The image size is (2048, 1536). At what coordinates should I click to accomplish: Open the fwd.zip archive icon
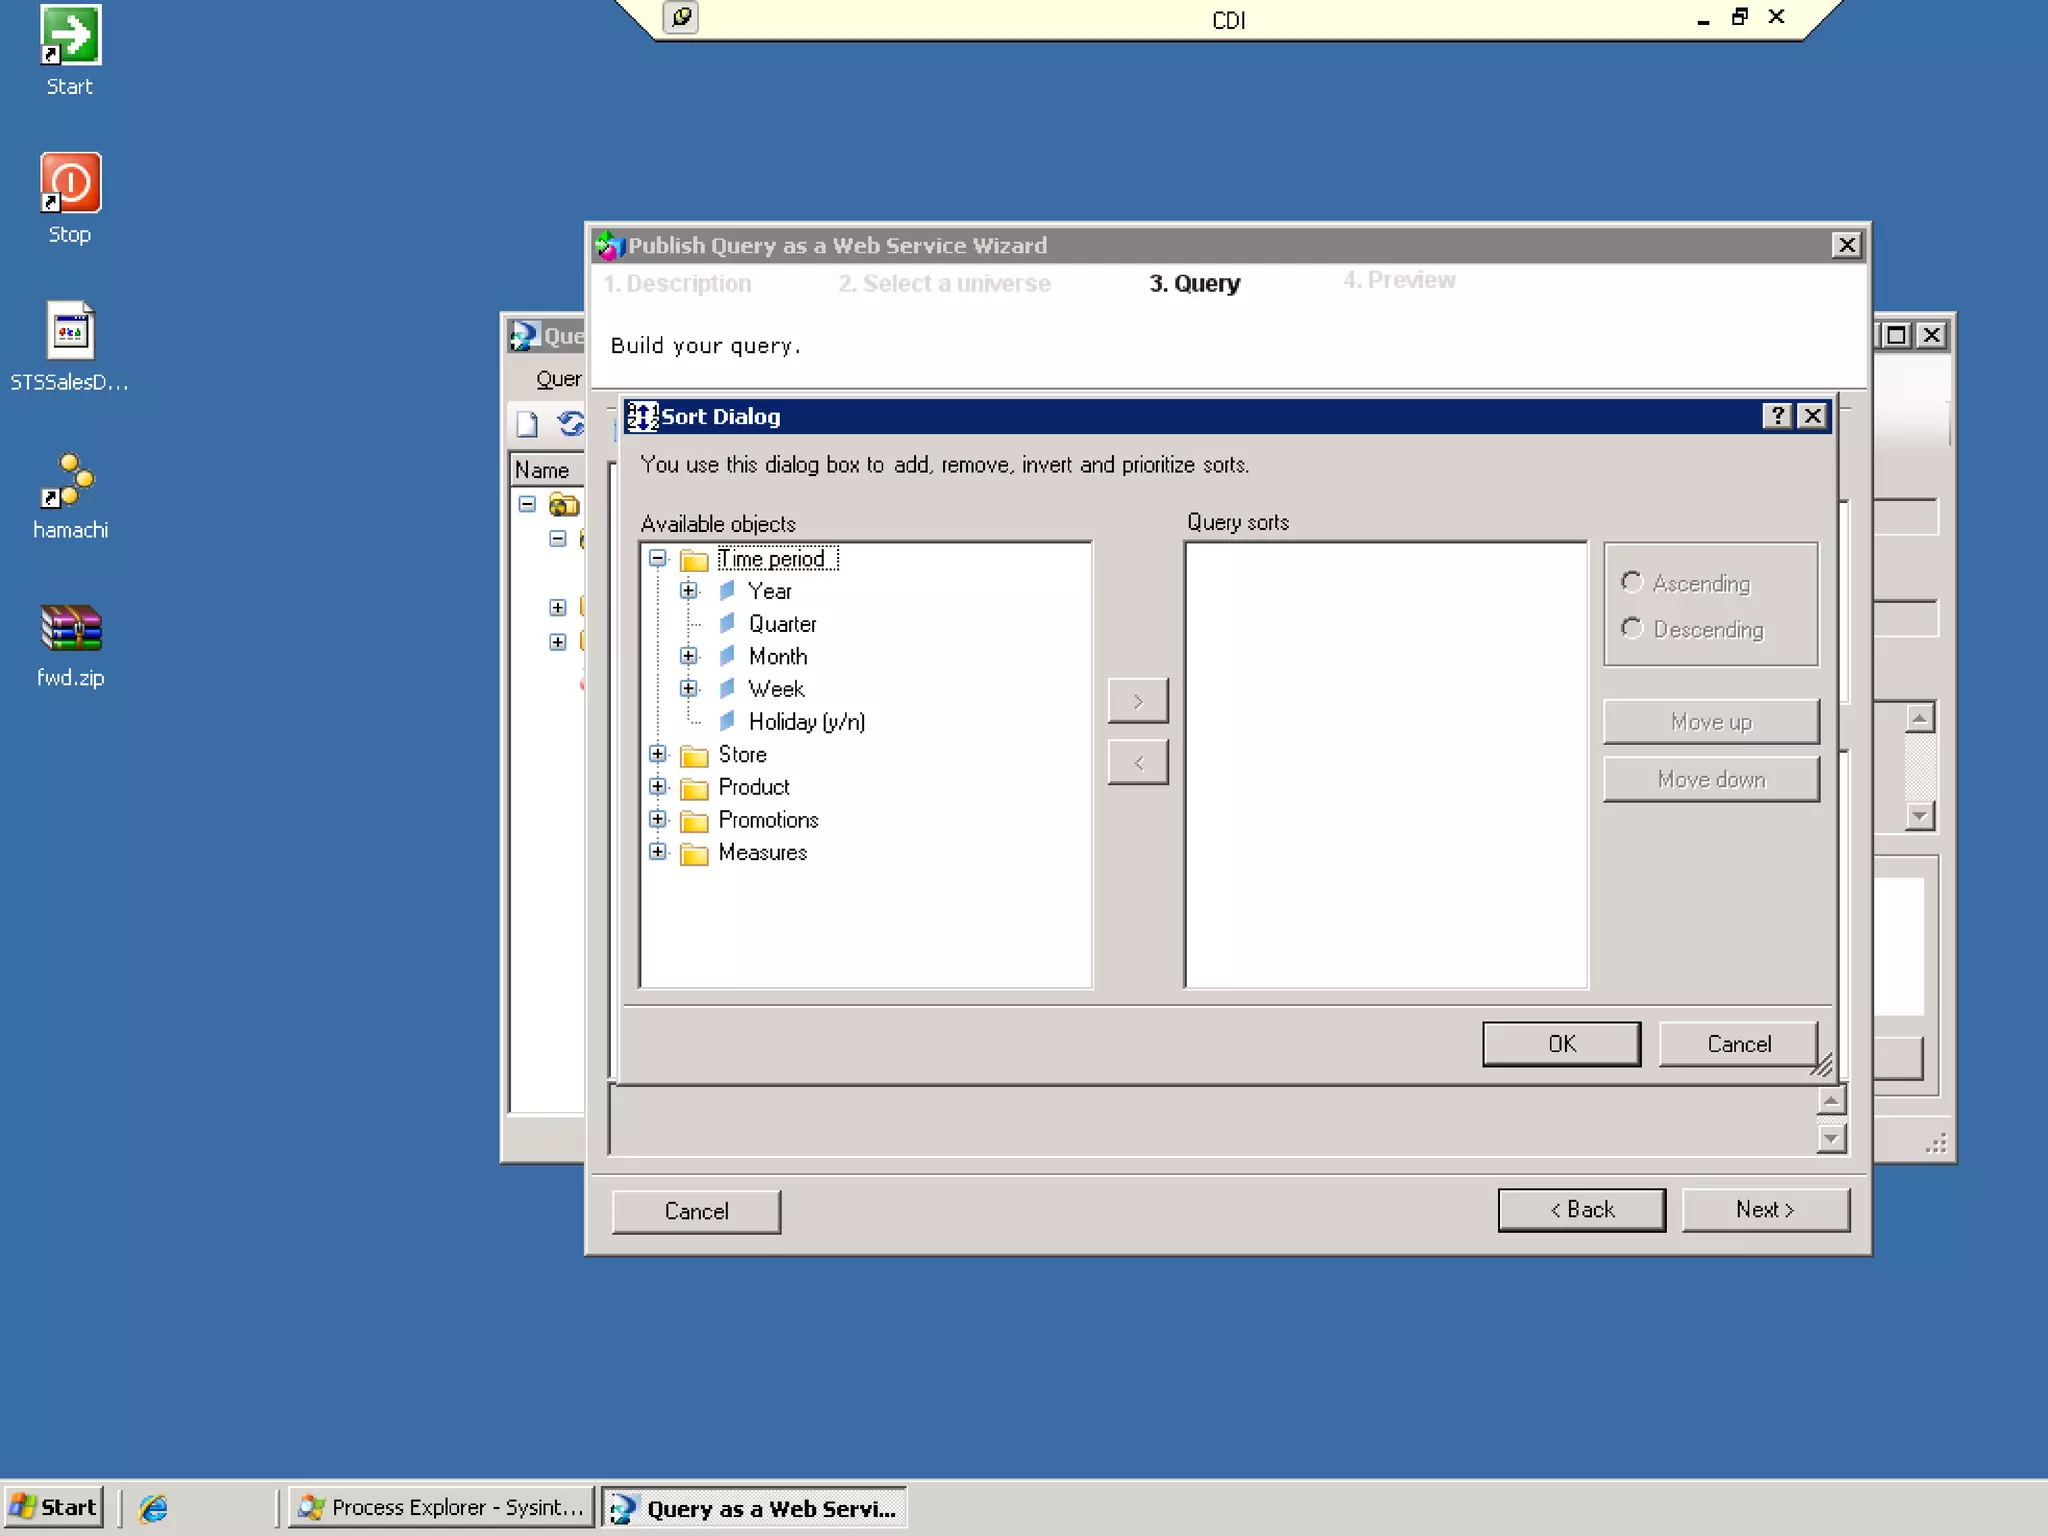coord(70,628)
